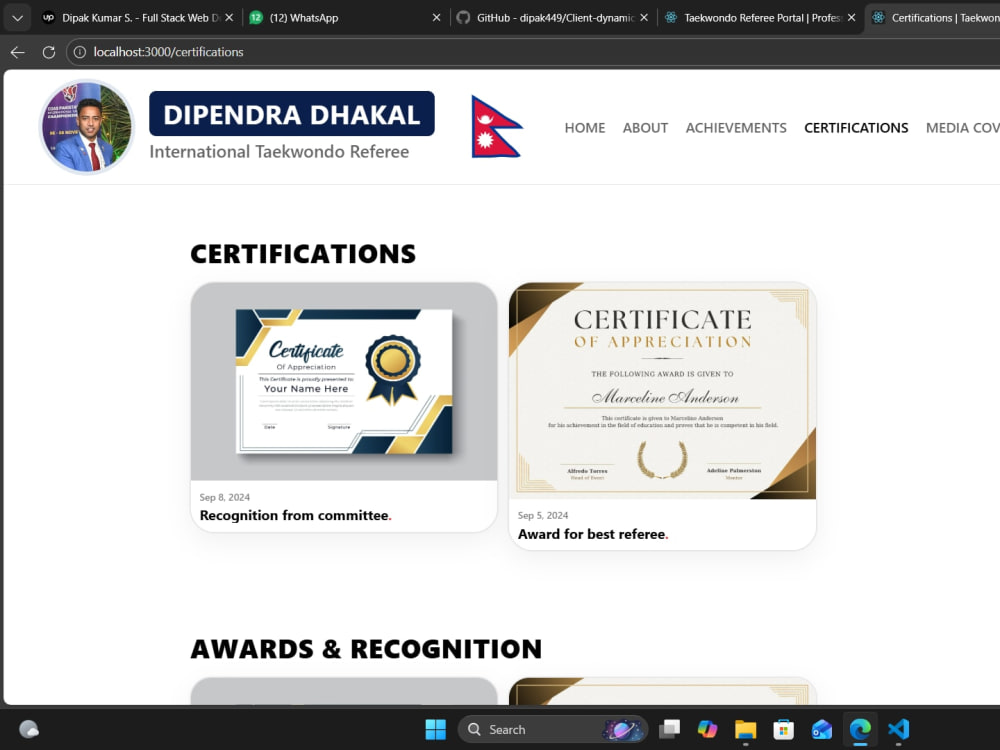
Task: Open the Recognition from committee certificate image
Action: pos(344,381)
